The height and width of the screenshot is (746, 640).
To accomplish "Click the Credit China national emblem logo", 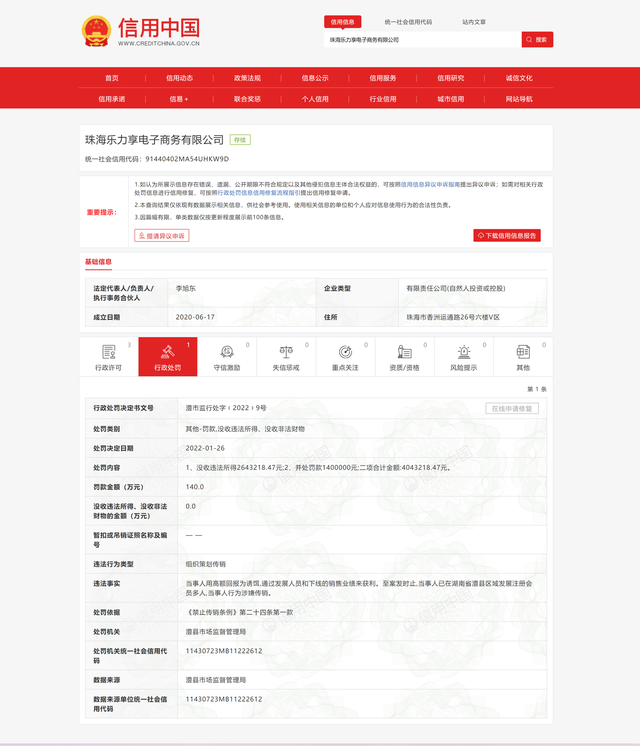I will 97,31.
